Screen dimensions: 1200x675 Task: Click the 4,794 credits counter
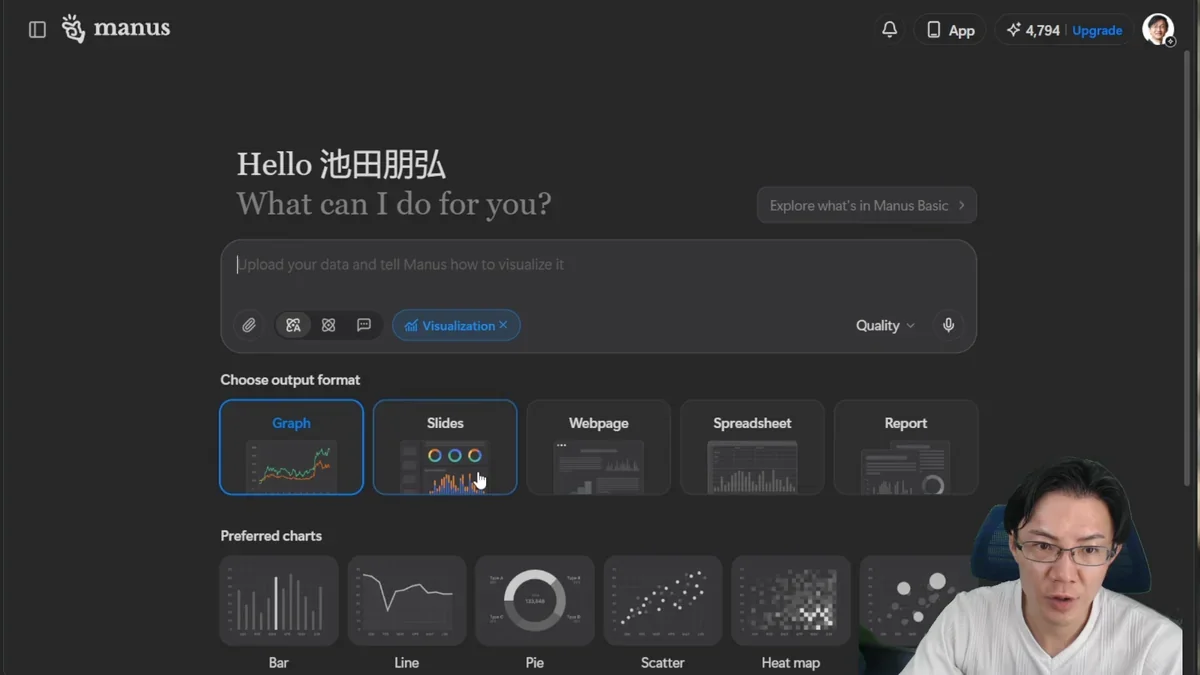pyautogui.click(x=1033, y=30)
